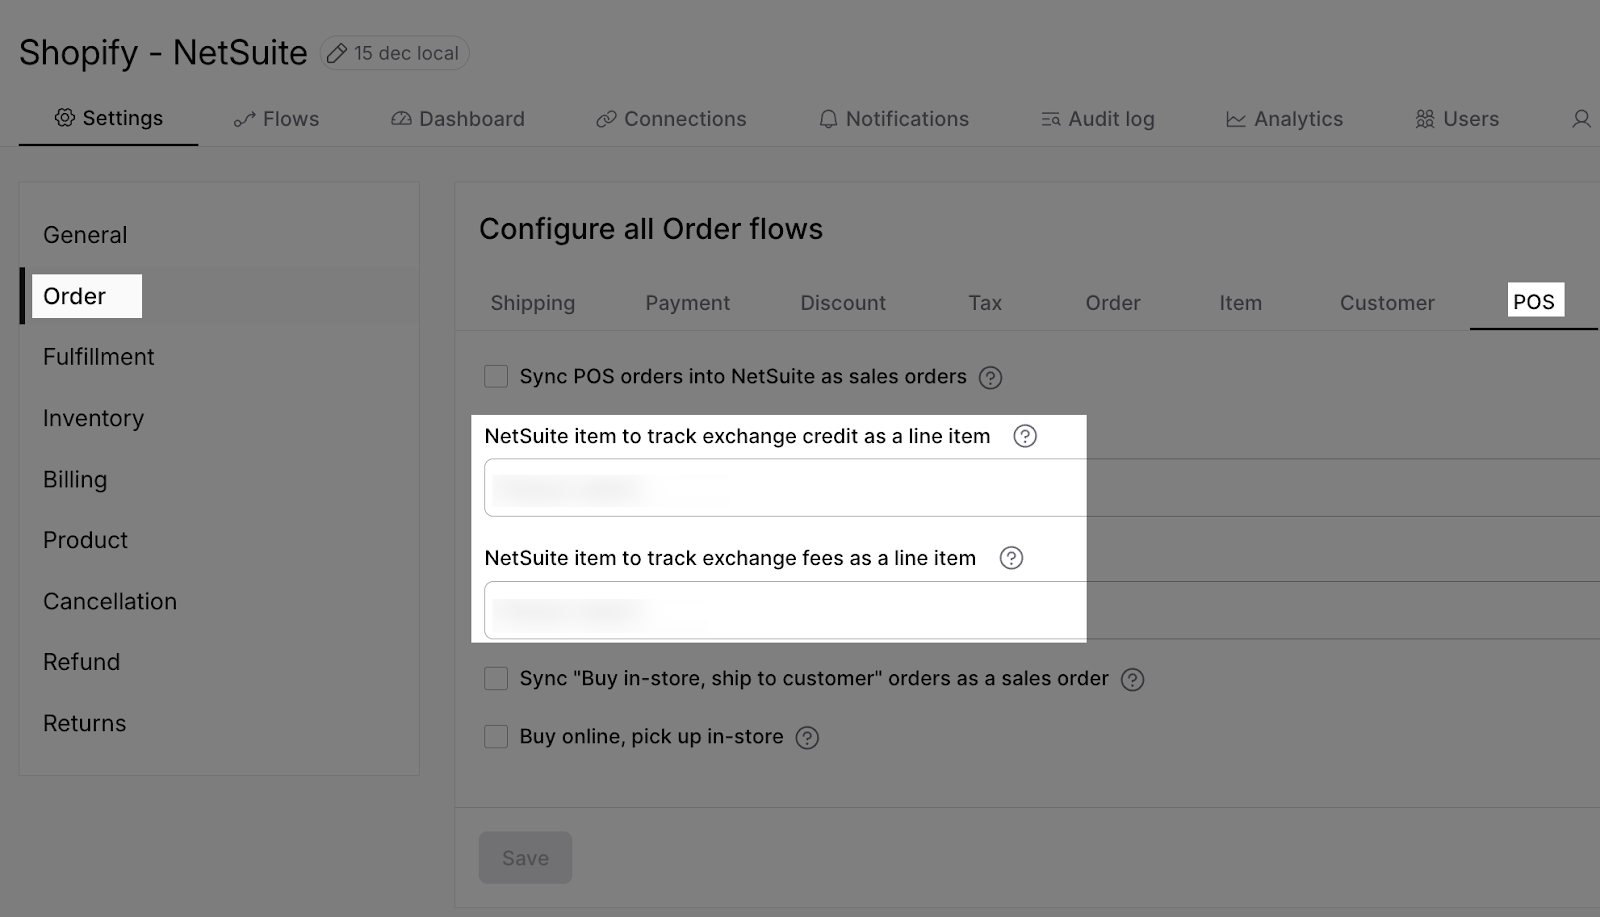Switch to the Settings tab
Viewport: 1600px width, 917px height.
point(108,118)
